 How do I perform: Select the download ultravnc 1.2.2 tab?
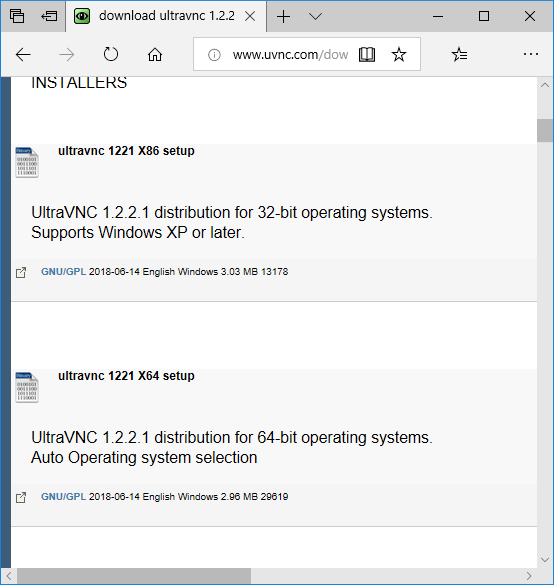pyautogui.click(x=166, y=16)
